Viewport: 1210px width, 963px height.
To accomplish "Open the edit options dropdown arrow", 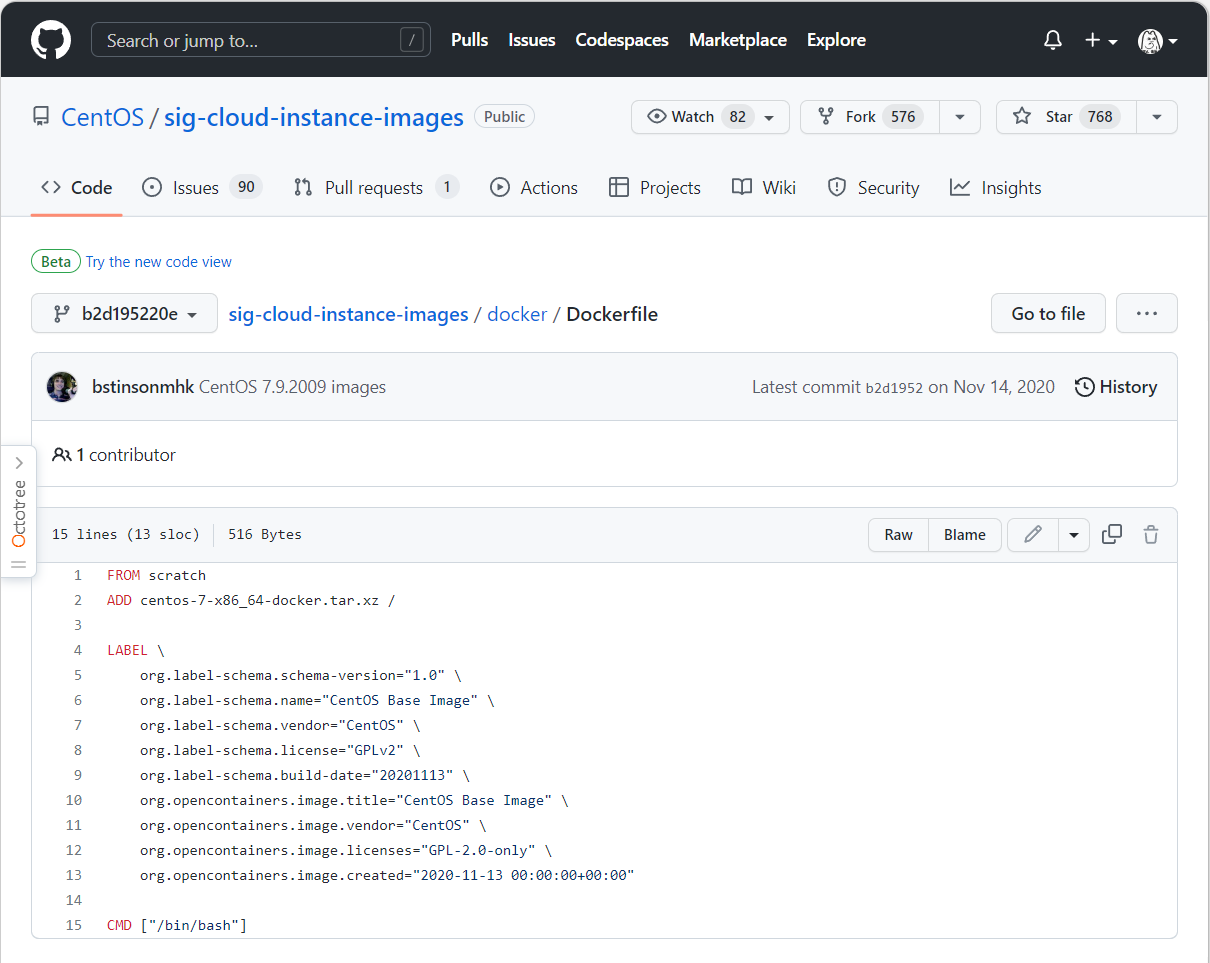I will tap(1074, 535).
